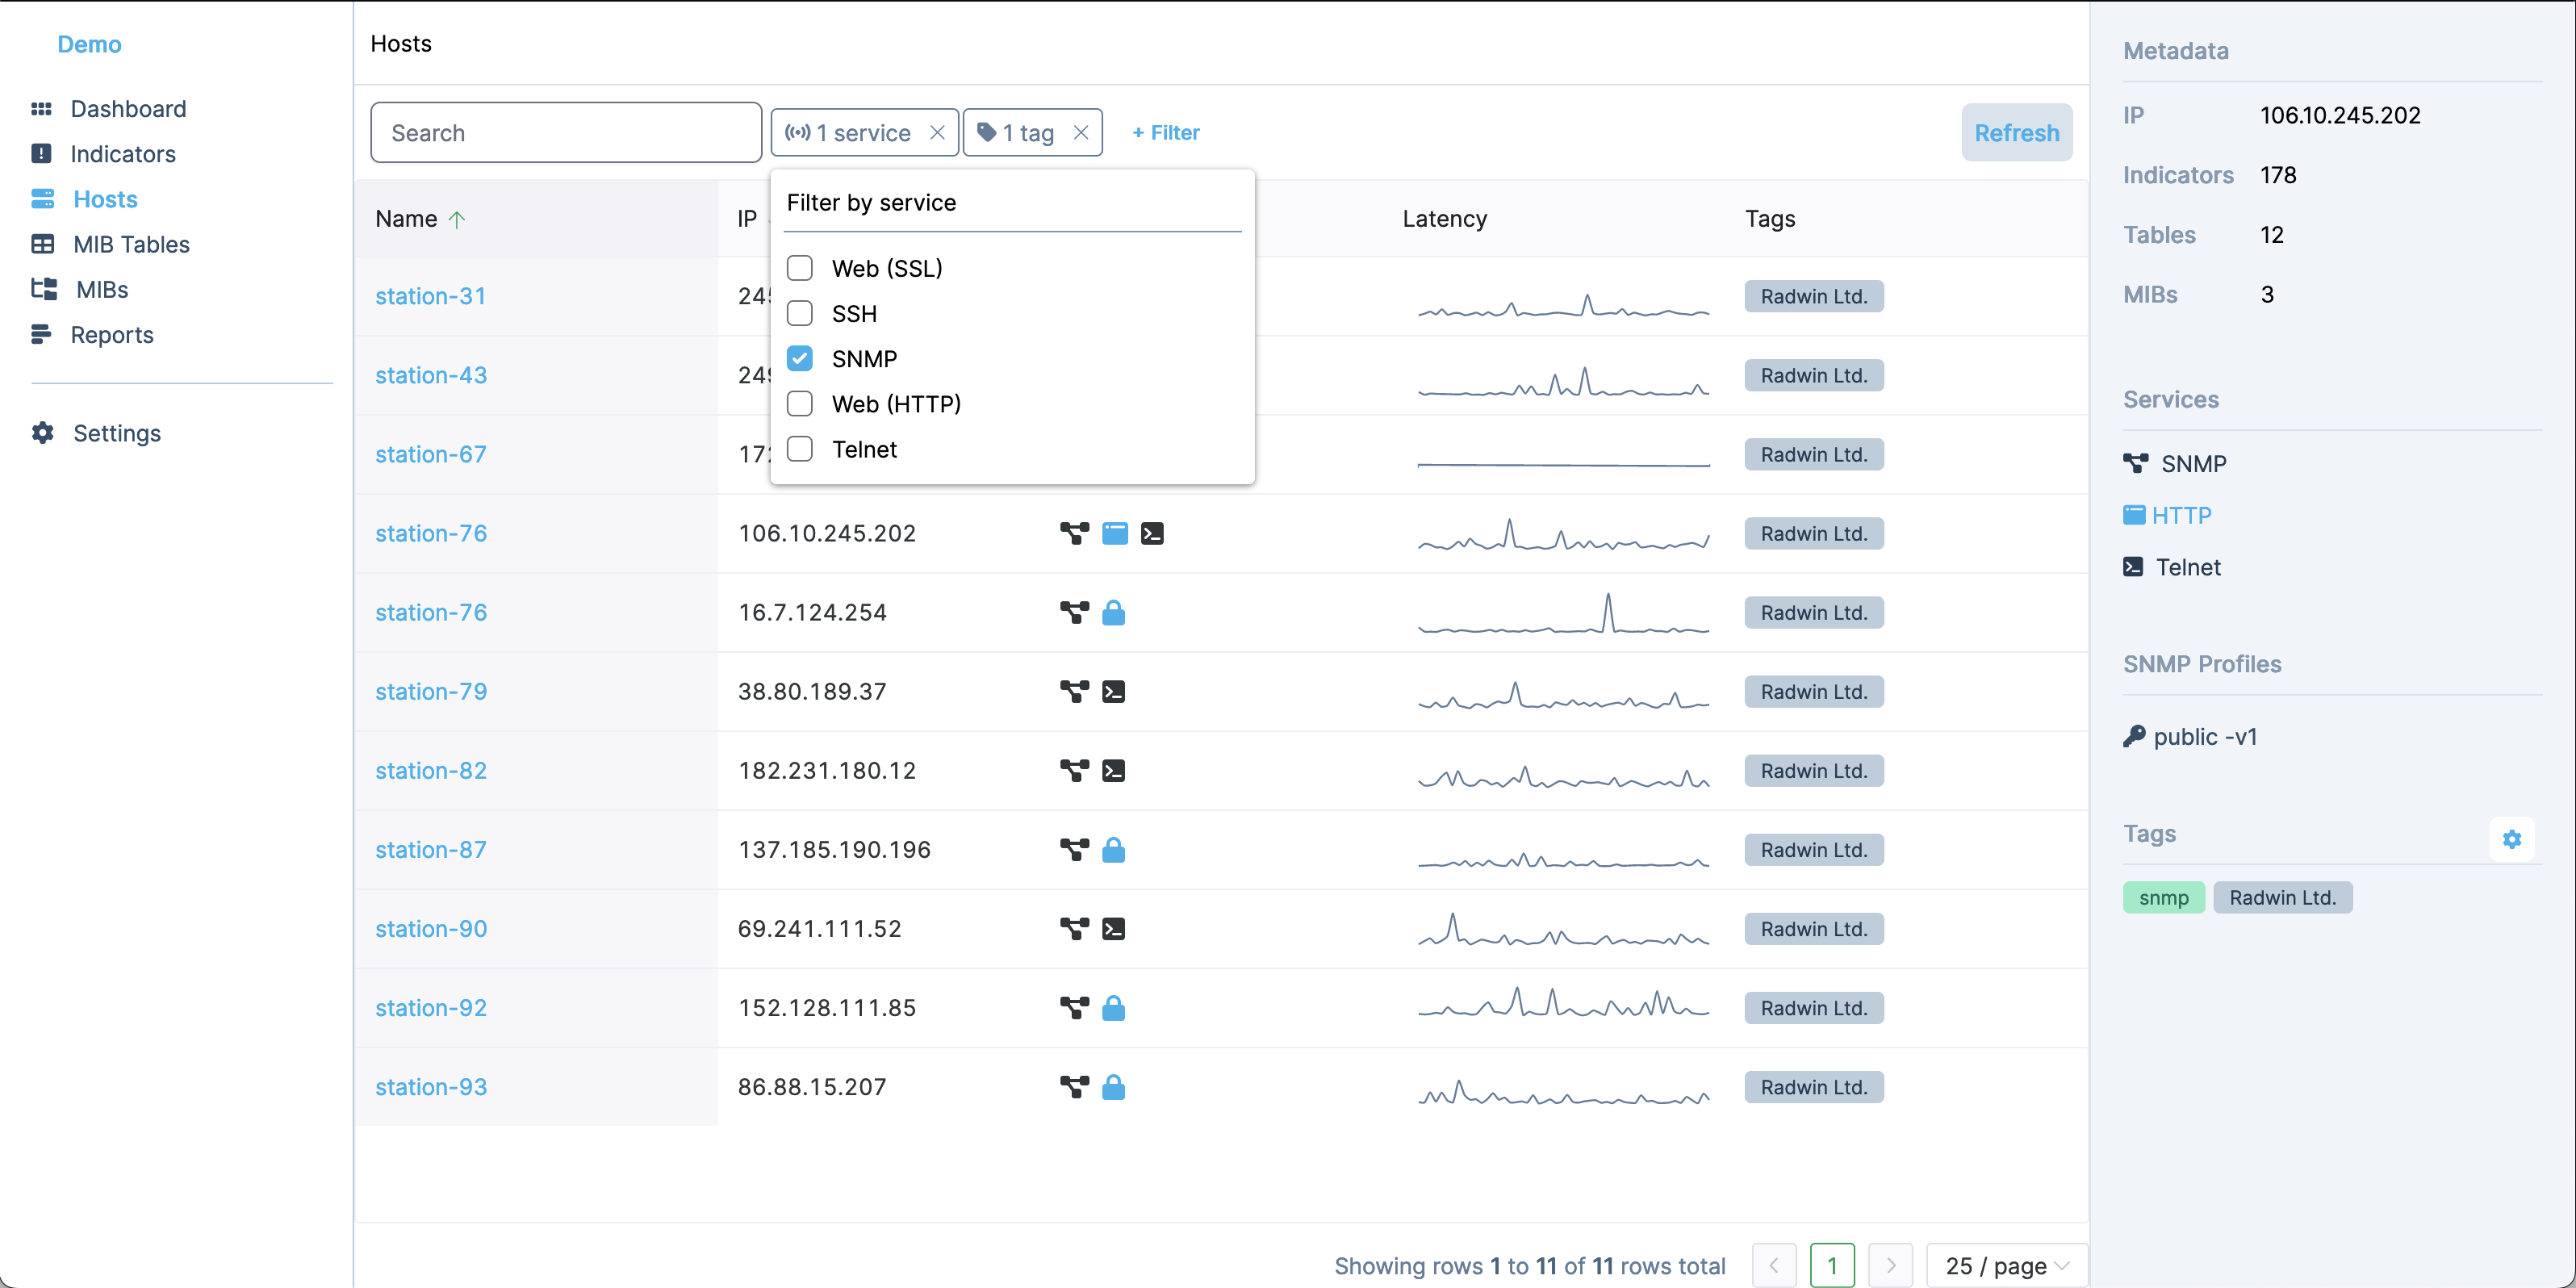The width and height of the screenshot is (2576, 1288).
Task: Click the + Filter button
Action: click(1165, 132)
